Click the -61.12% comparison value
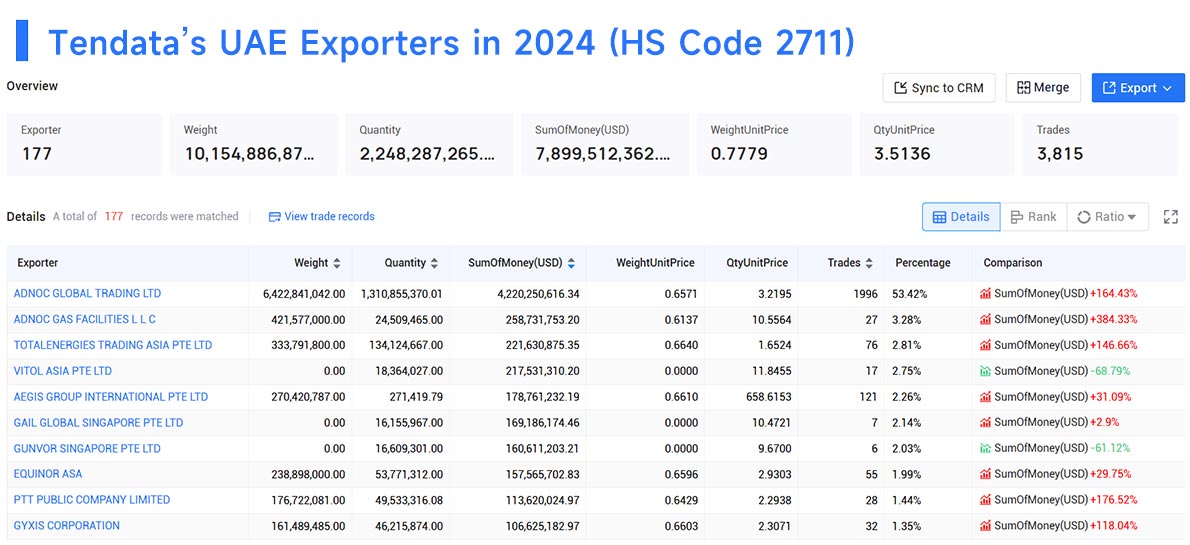 point(1110,449)
